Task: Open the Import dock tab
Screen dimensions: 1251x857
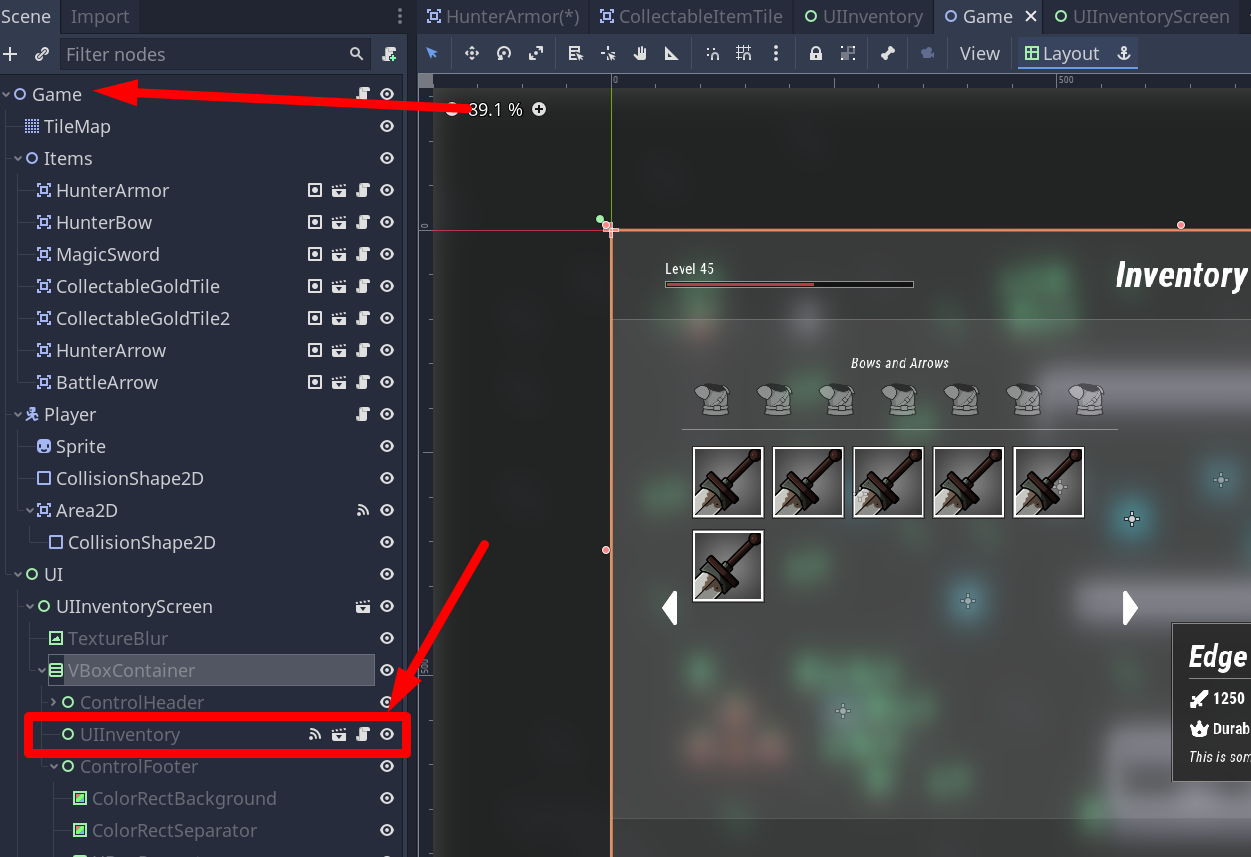Action: click(100, 17)
